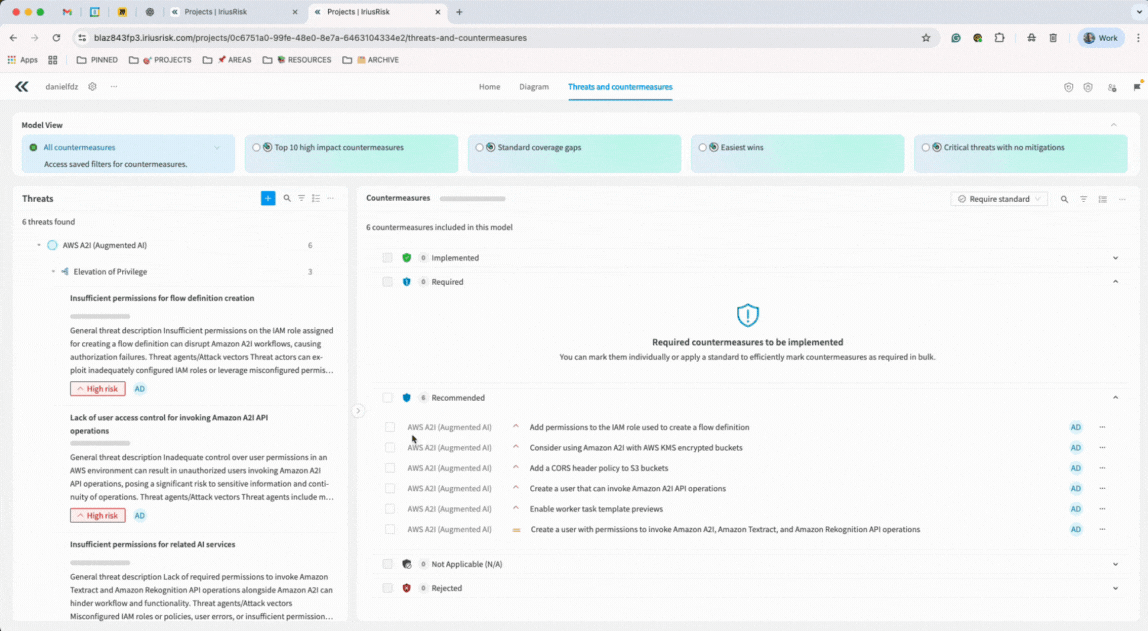
Task: Expand the Implemented section chevron
Action: (1116, 258)
